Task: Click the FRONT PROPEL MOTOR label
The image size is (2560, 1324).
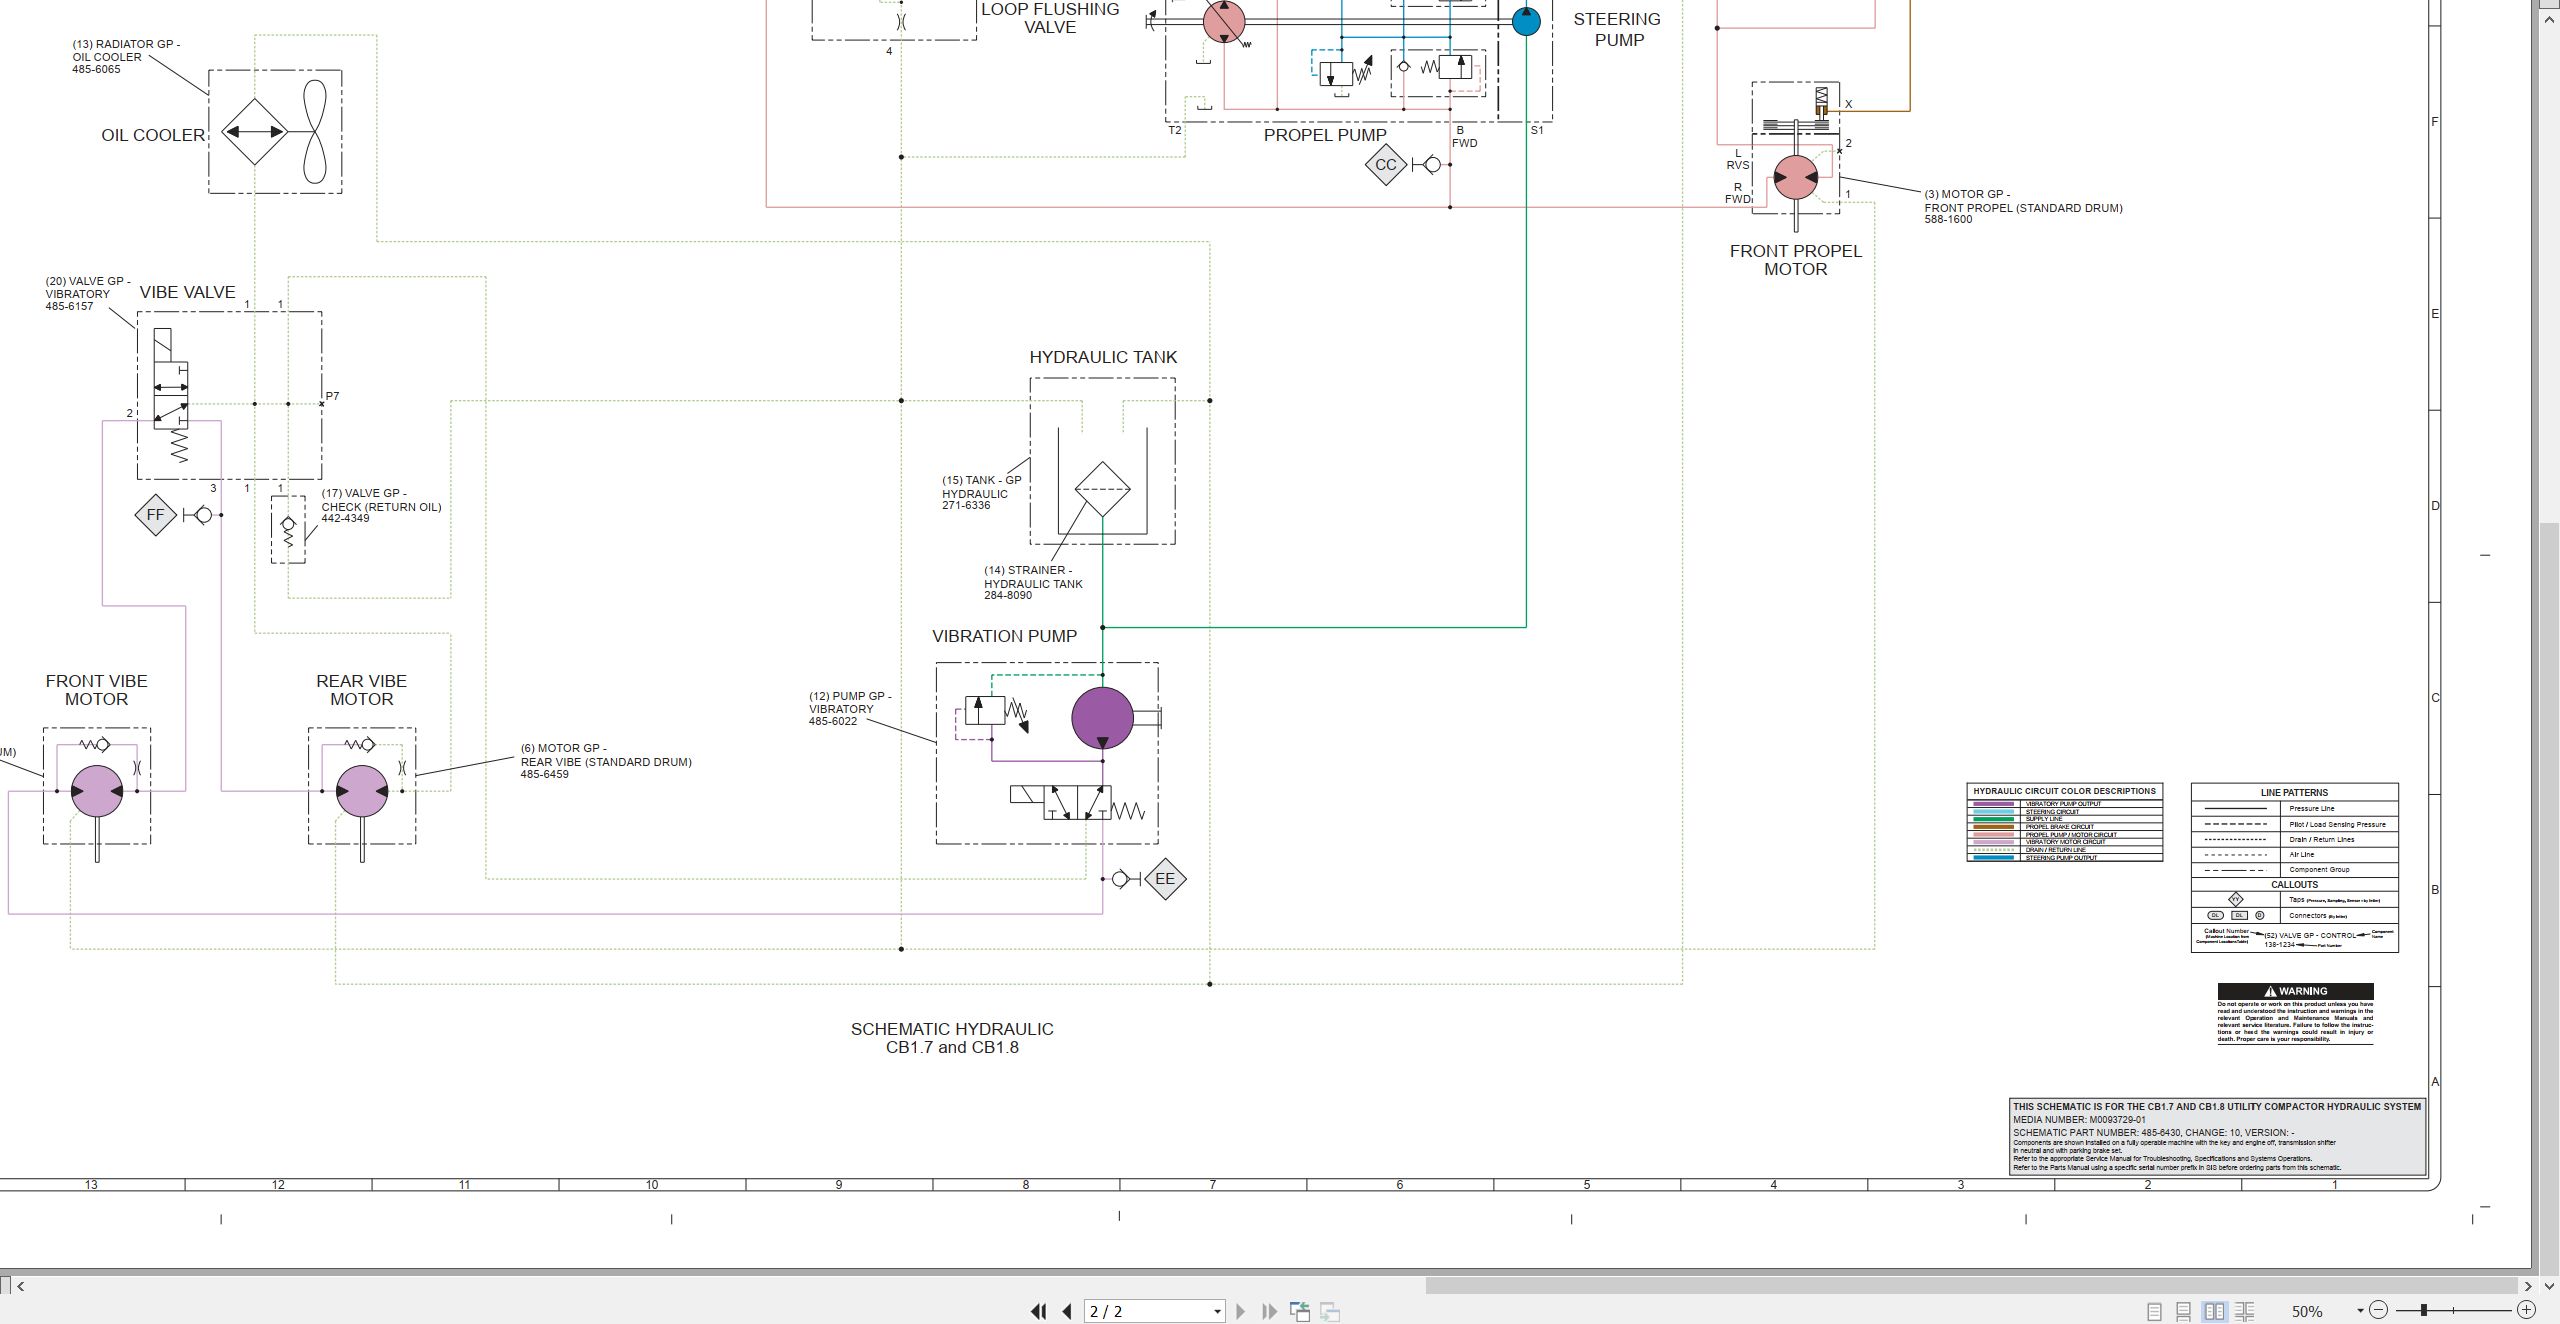Action: [1795, 260]
